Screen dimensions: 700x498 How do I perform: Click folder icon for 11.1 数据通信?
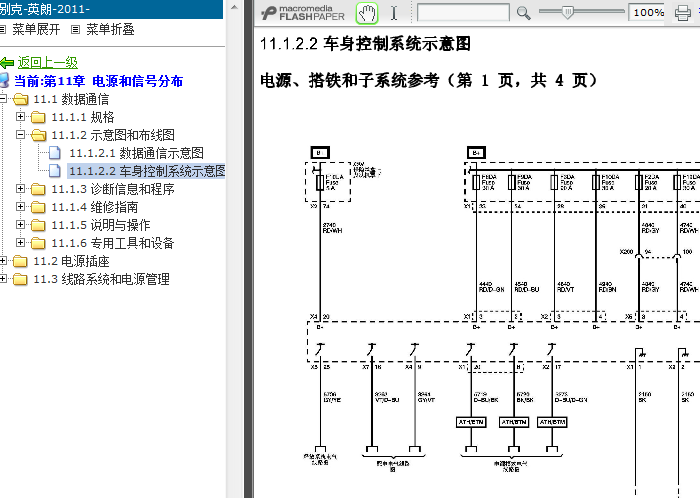(x=21, y=99)
